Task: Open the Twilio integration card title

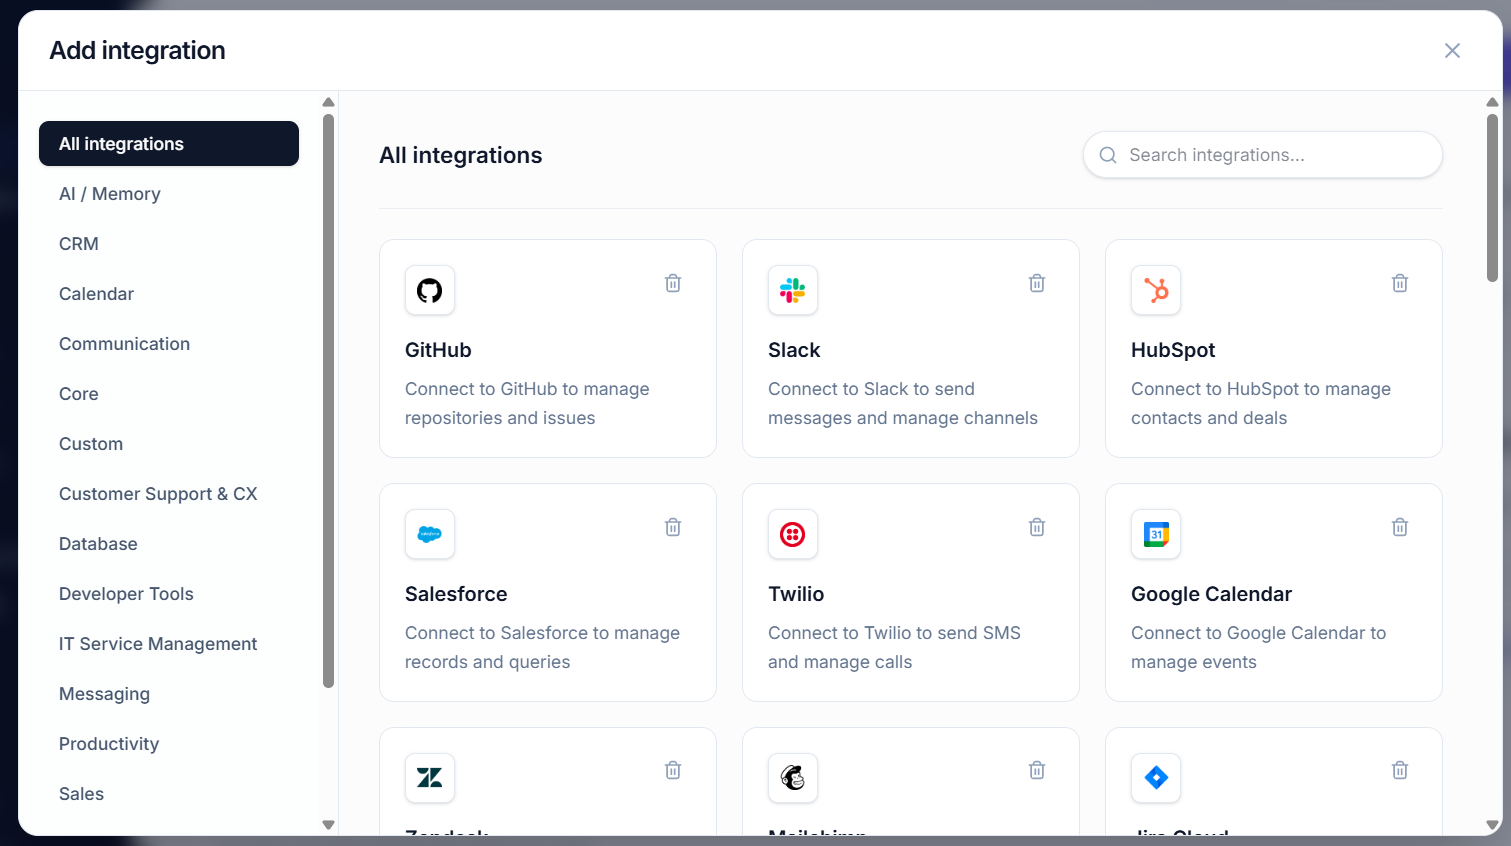Action: (796, 594)
